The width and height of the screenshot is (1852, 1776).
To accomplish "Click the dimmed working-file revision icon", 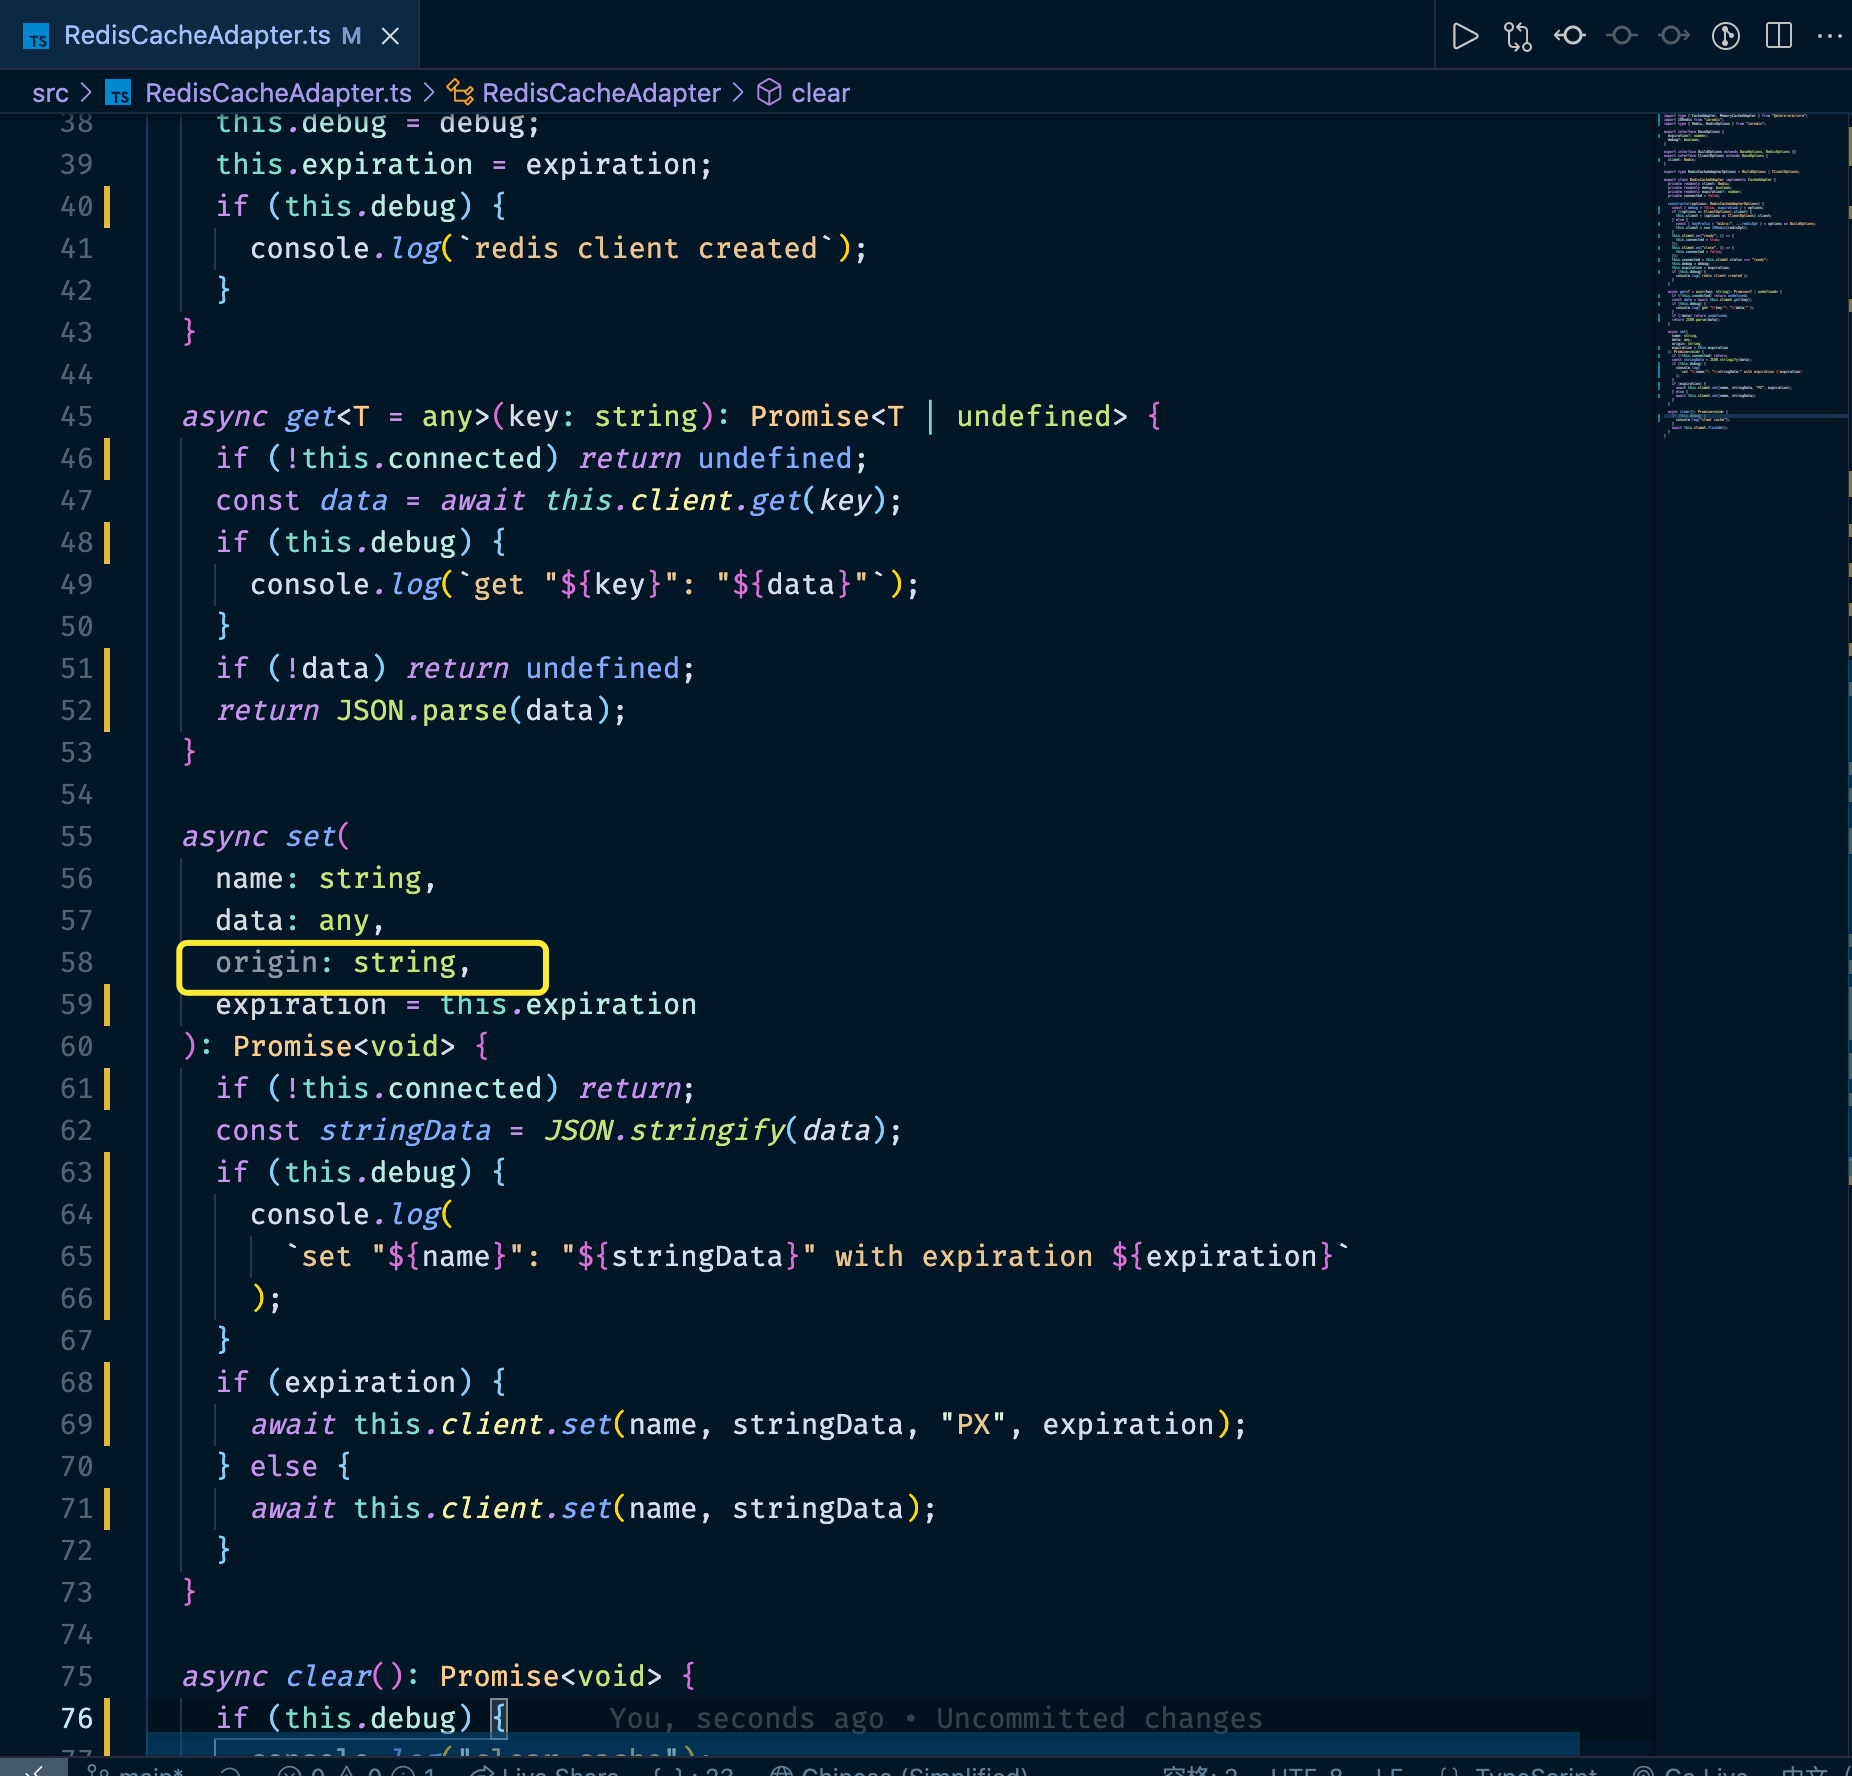I will [x=1622, y=36].
